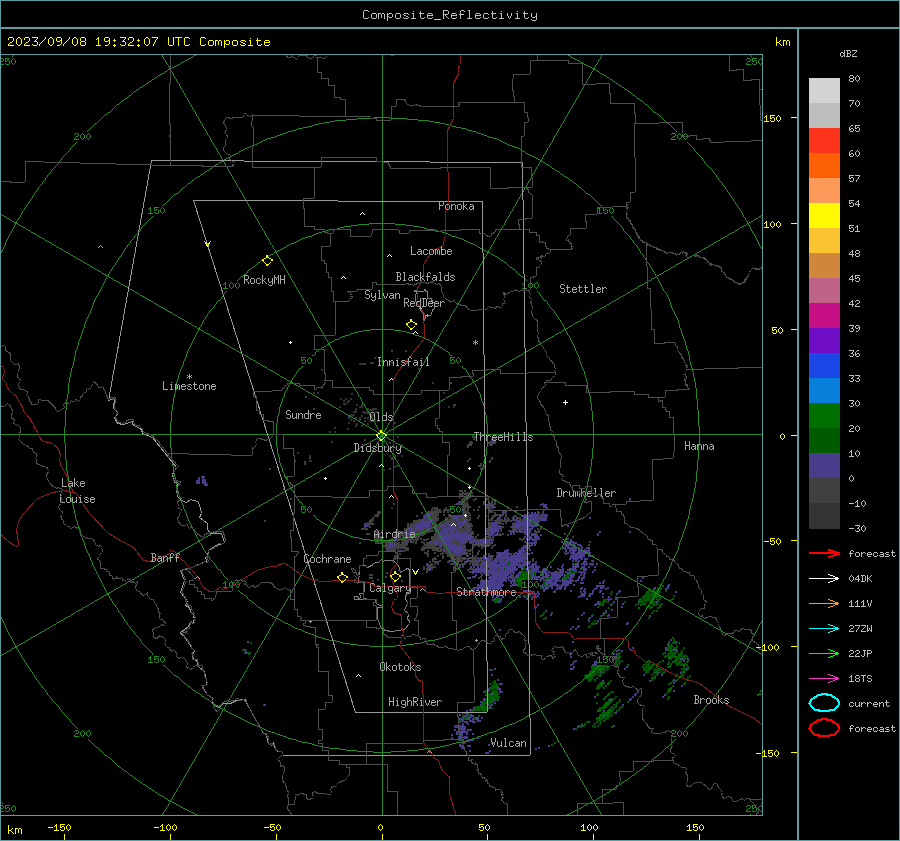Click the yellow diamond marker above Calgary
The image size is (900, 841).
(395, 576)
